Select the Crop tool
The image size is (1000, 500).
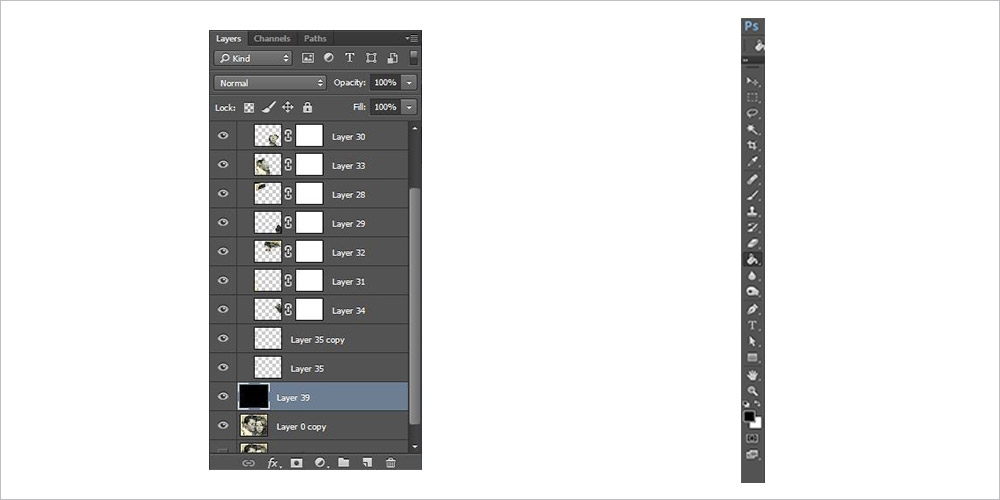pyautogui.click(x=753, y=145)
